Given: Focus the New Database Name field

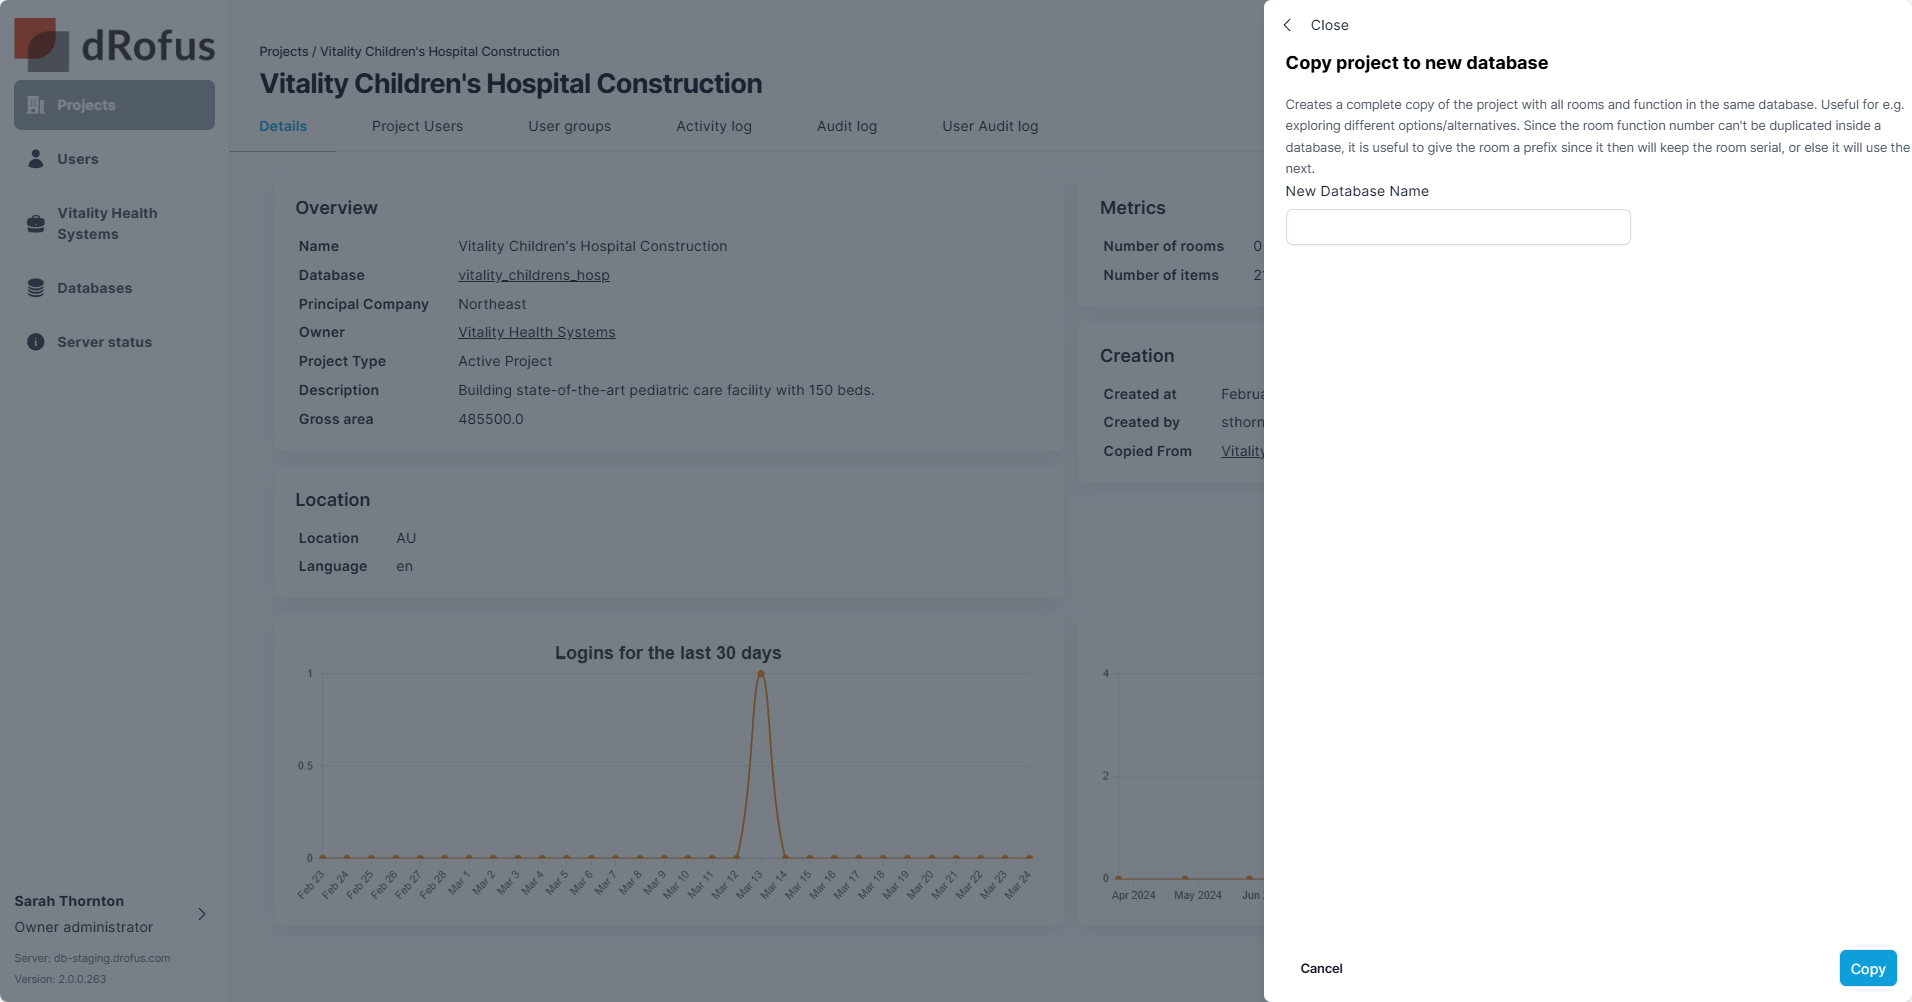Looking at the screenshot, I should click(1457, 227).
